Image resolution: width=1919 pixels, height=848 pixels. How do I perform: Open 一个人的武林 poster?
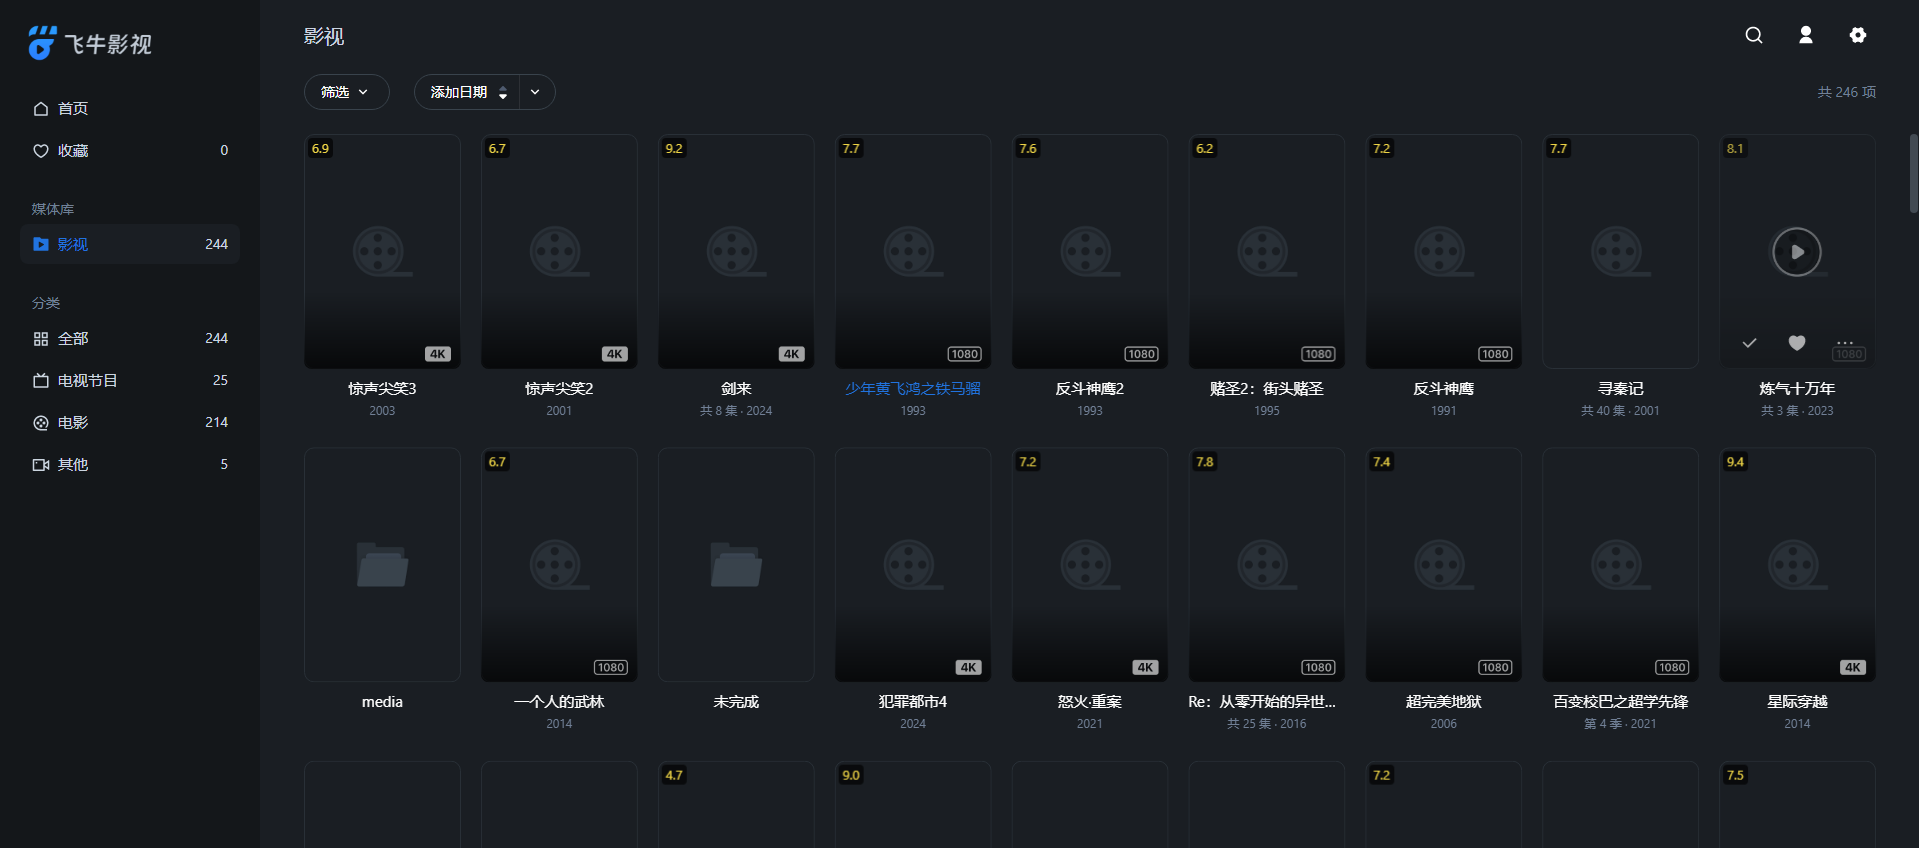559,565
